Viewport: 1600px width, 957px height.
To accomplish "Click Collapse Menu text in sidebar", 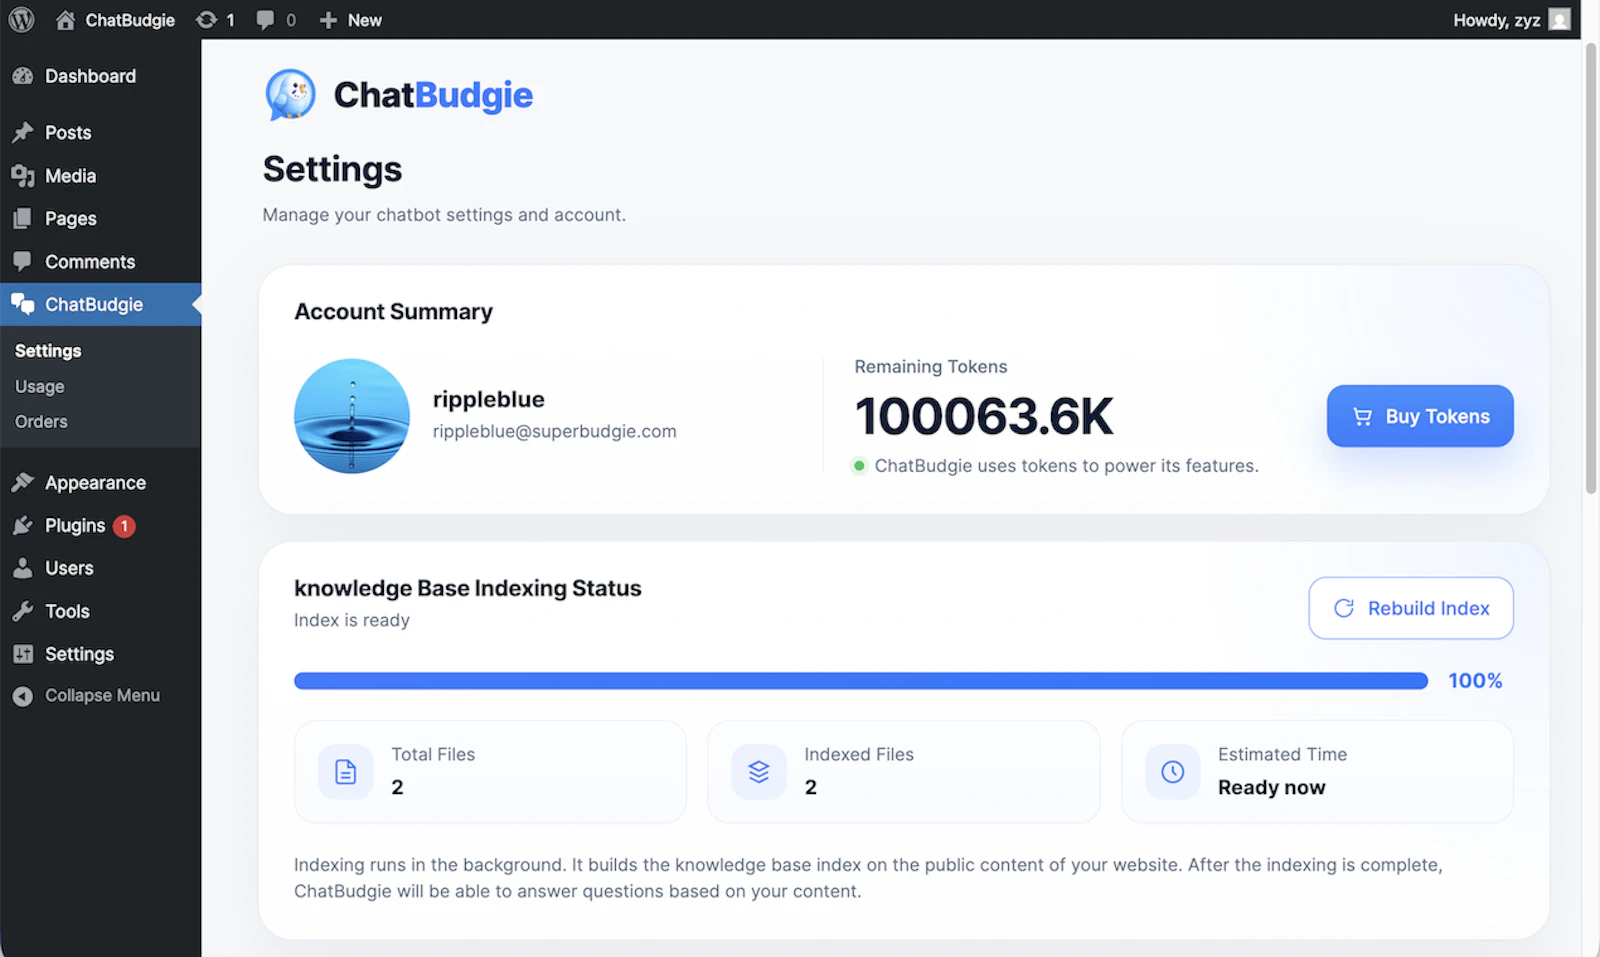I will (102, 696).
